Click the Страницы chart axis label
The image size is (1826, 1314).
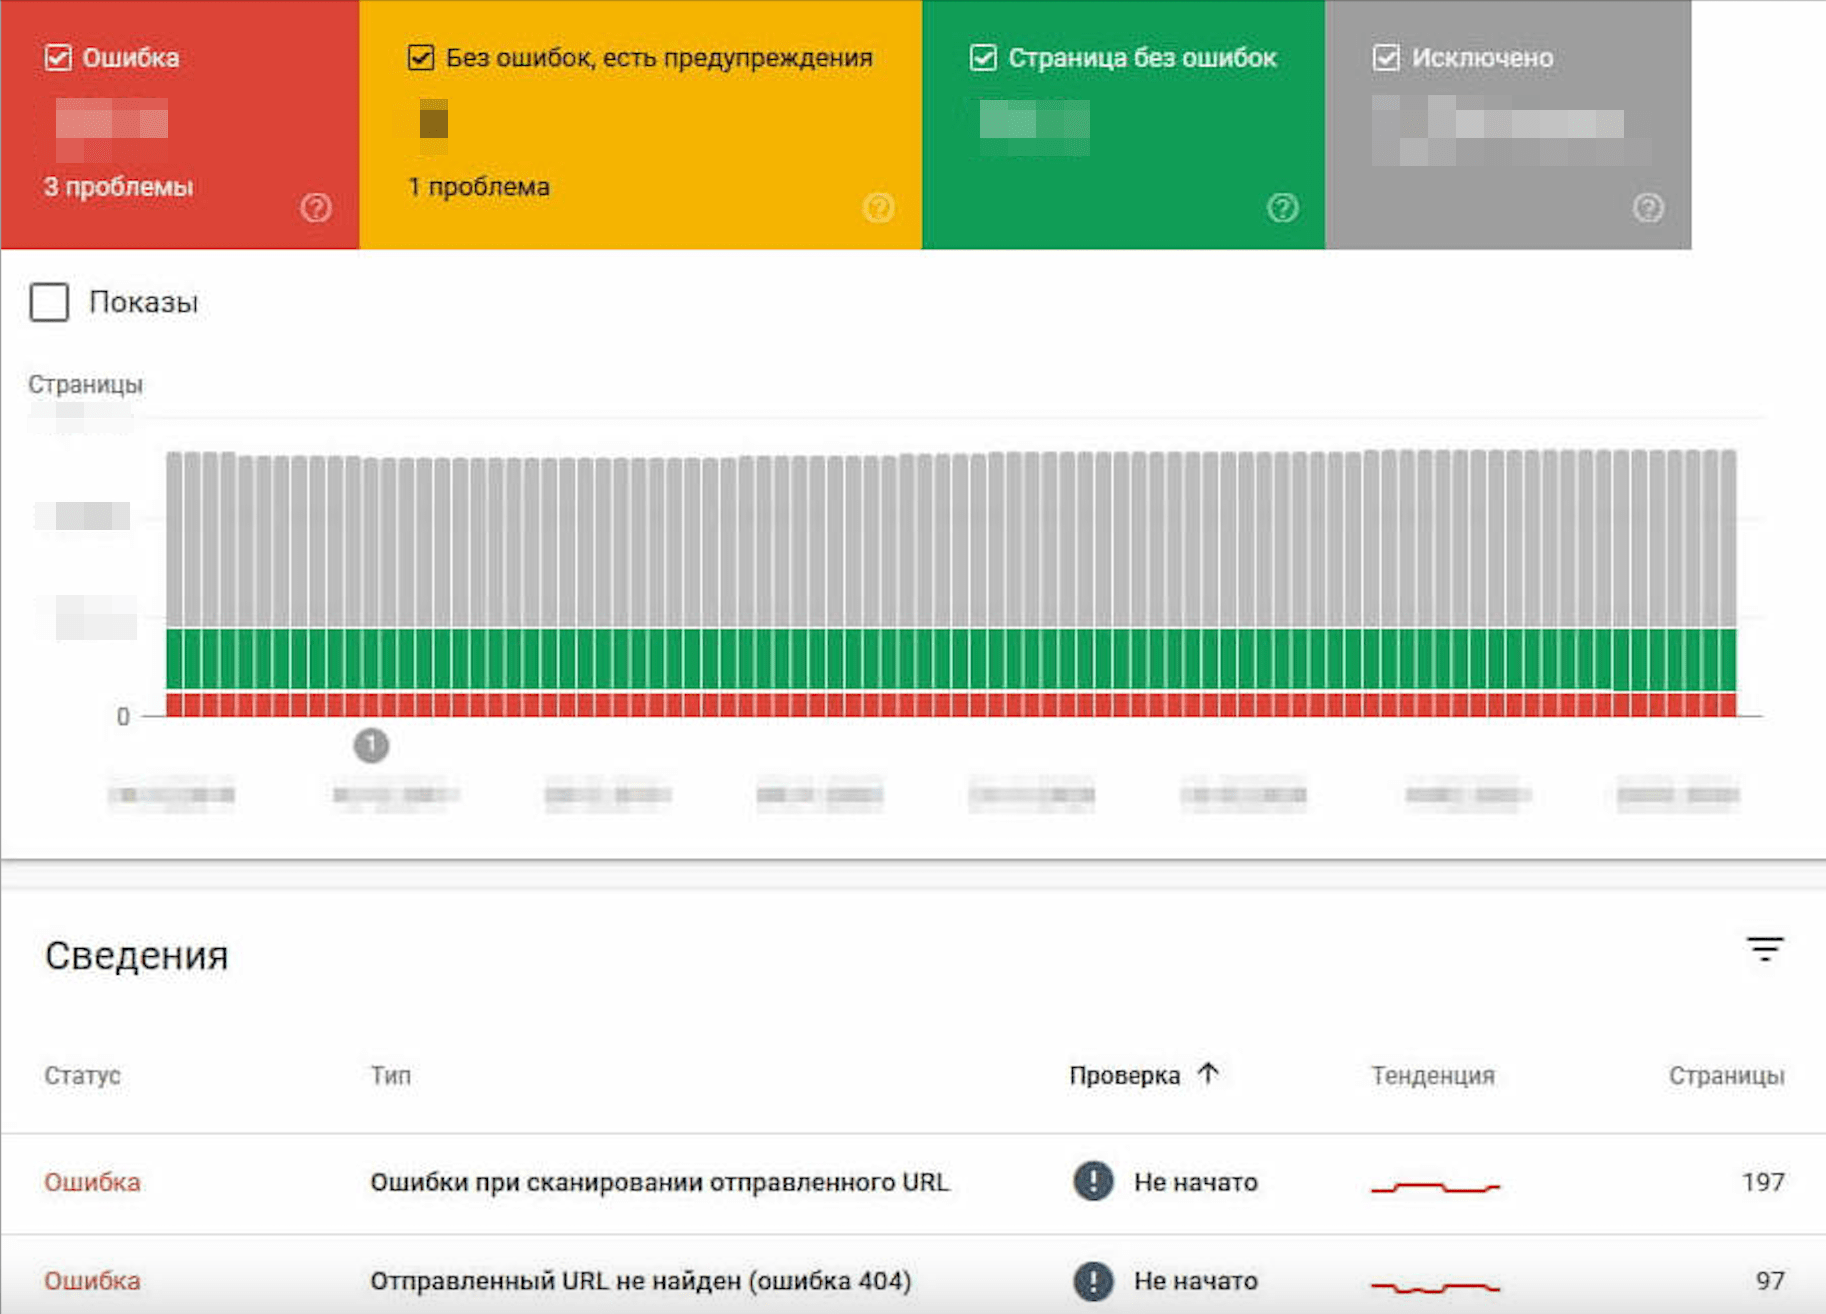coord(85,384)
